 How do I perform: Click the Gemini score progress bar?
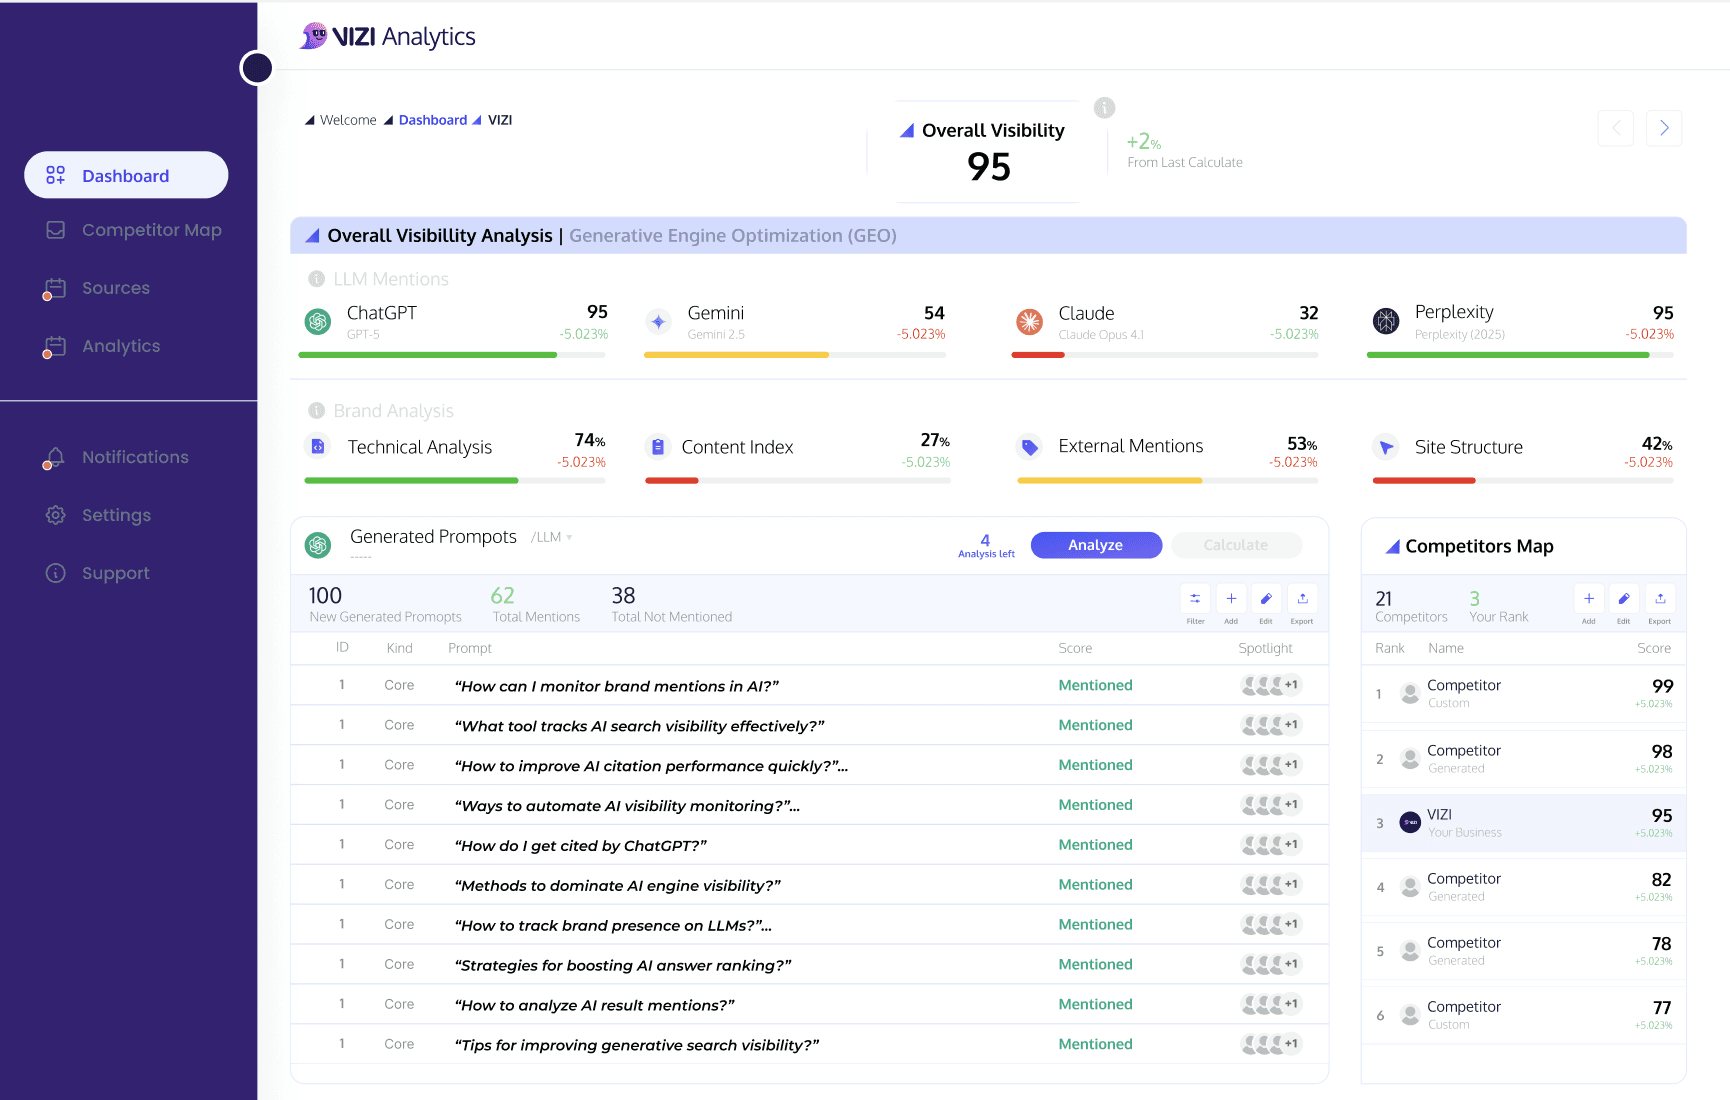(795, 355)
